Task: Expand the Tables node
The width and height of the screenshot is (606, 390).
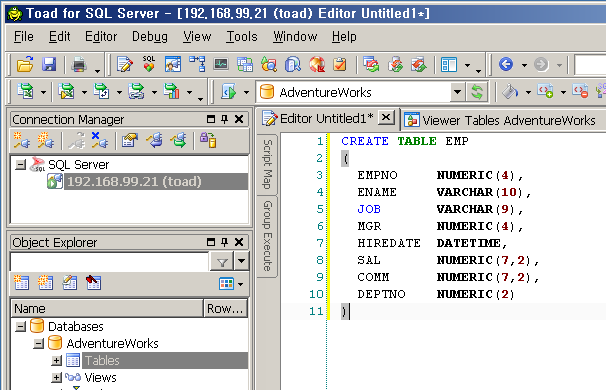Action: click(57, 361)
